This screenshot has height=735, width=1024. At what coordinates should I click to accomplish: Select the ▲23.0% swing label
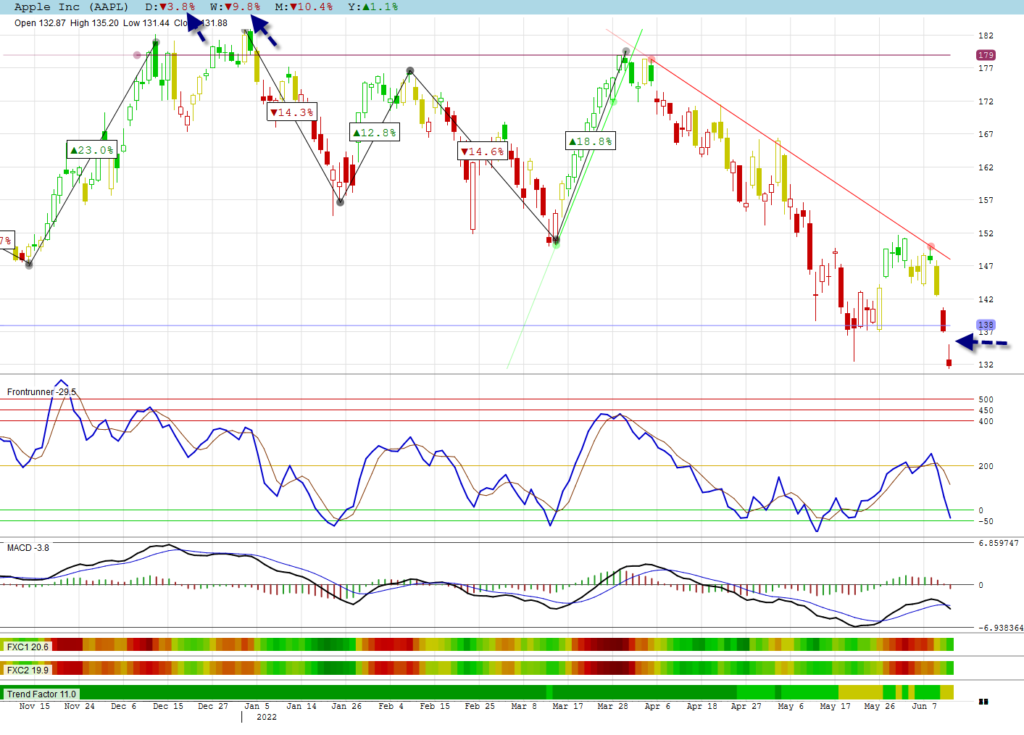[92, 150]
